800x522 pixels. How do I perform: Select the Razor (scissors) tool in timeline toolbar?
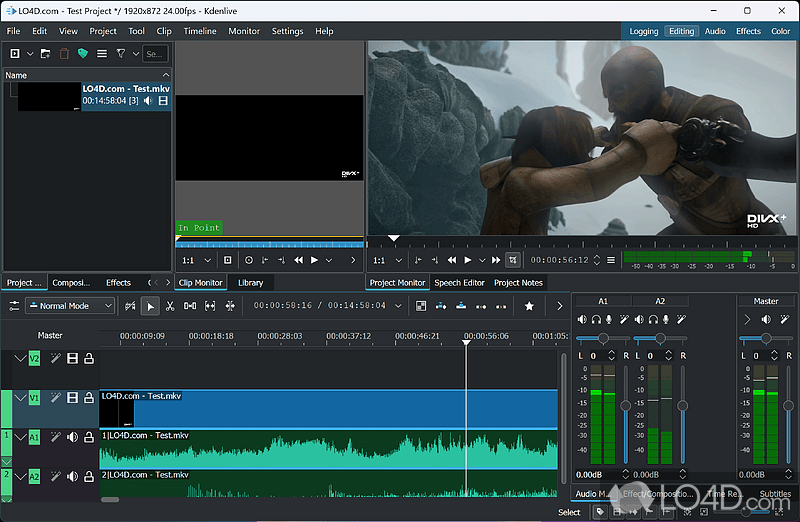click(x=170, y=306)
